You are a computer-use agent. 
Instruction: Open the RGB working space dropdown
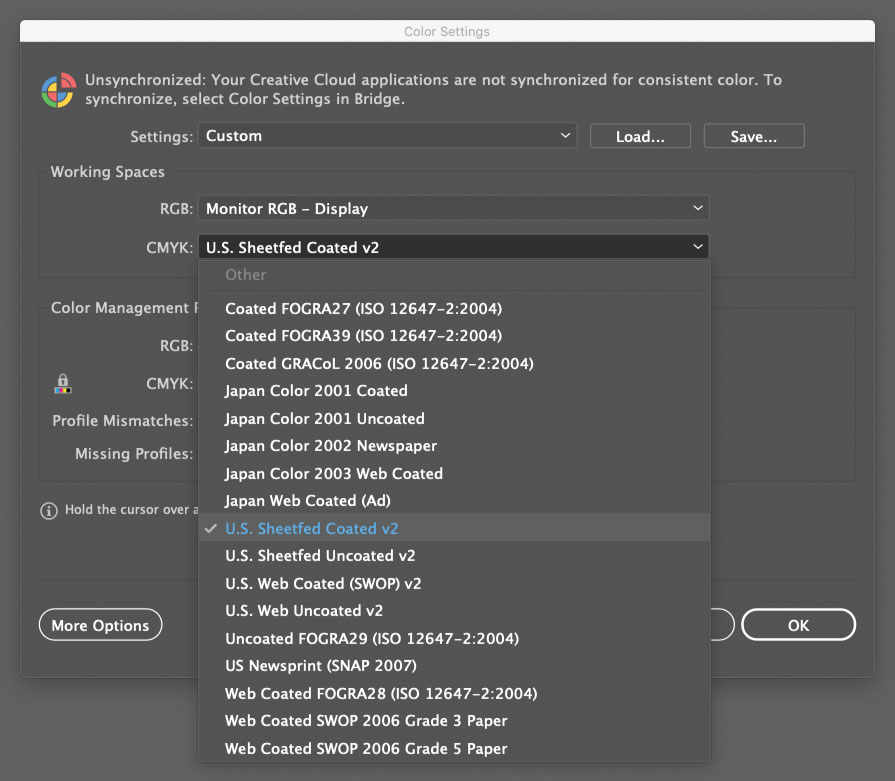(x=455, y=208)
